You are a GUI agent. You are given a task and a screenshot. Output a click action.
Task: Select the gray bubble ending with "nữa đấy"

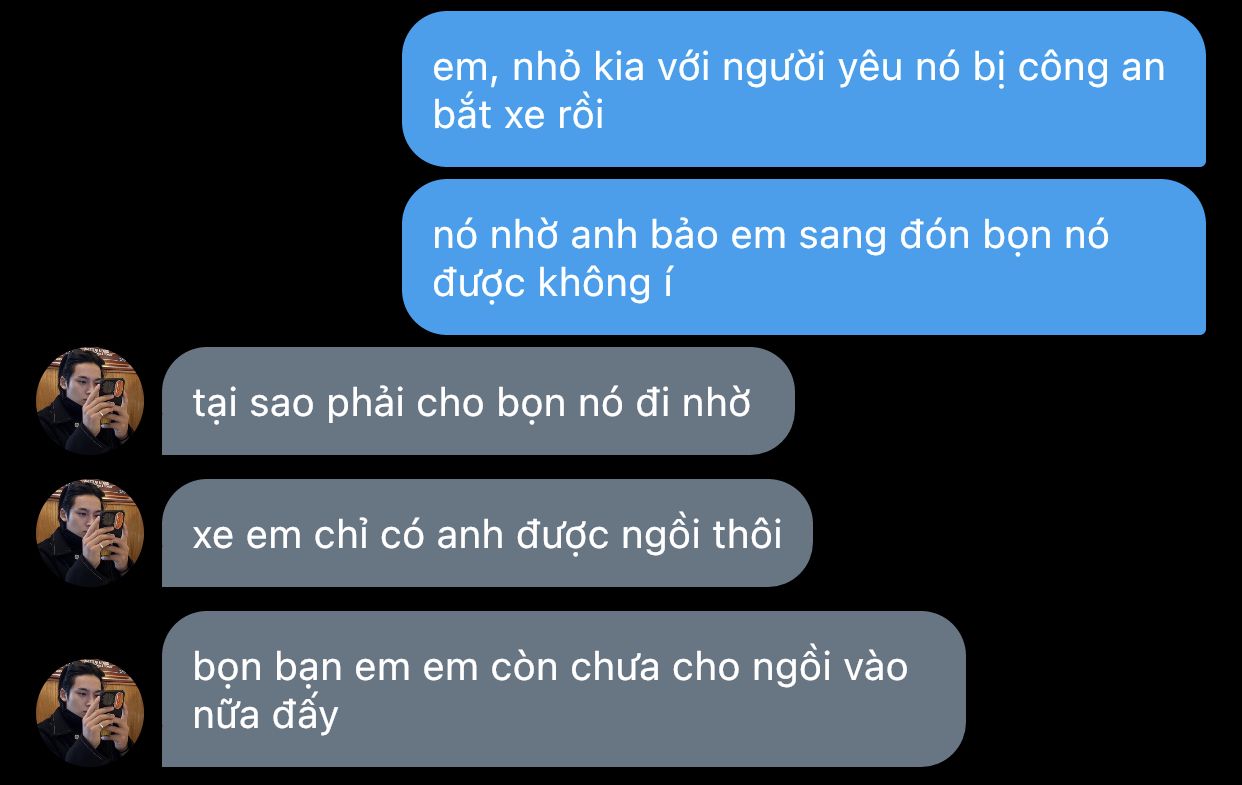click(564, 689)
